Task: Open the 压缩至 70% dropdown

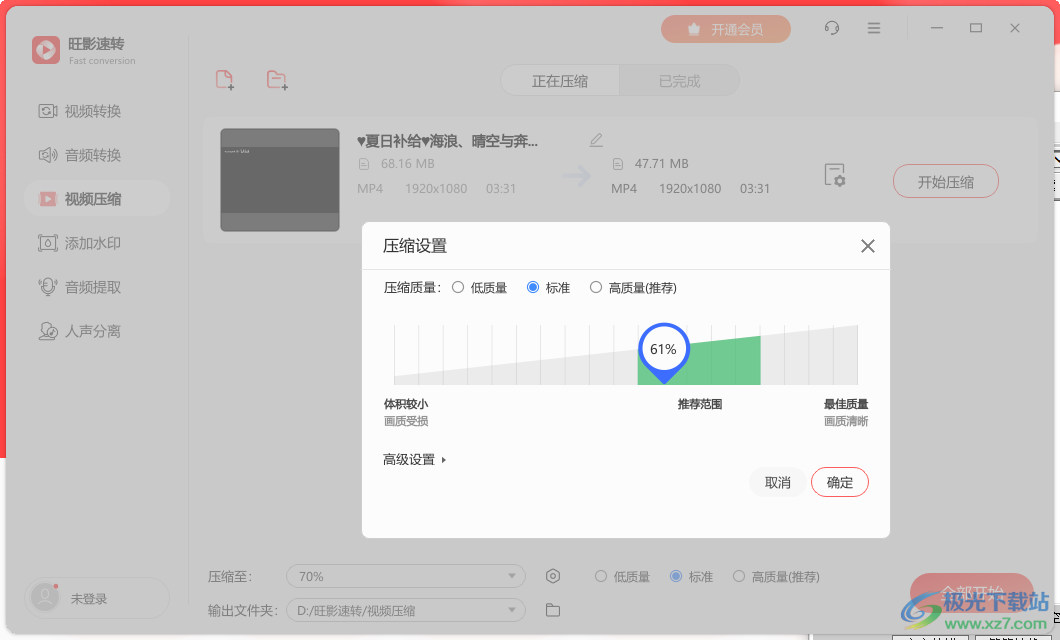Action: (x=405, y=576)
